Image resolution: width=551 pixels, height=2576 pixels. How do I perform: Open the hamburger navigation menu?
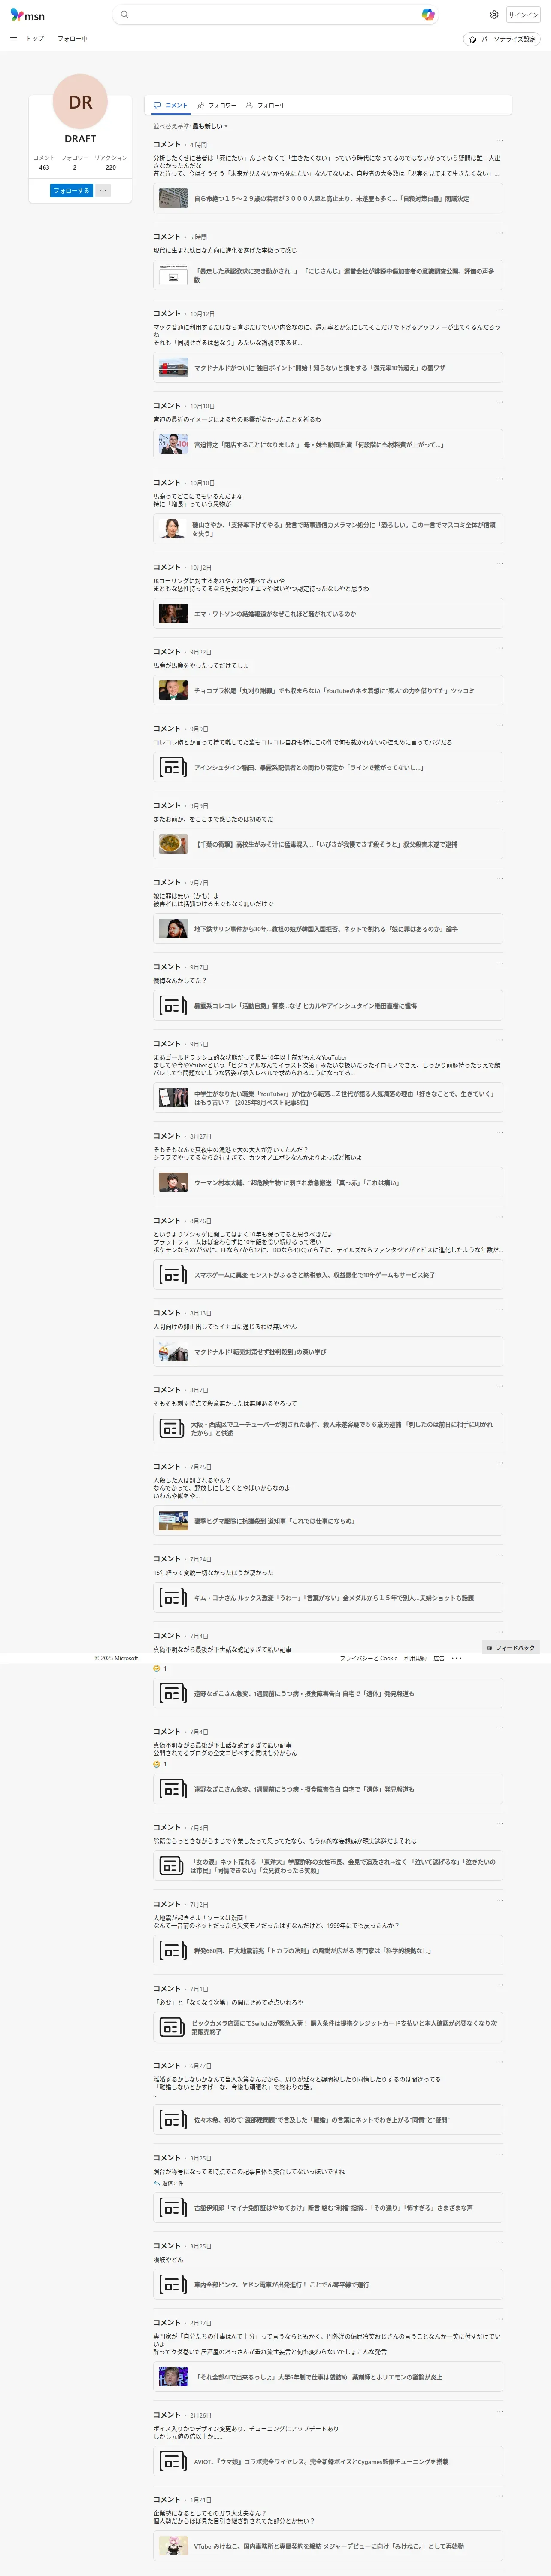click(14, 39)
